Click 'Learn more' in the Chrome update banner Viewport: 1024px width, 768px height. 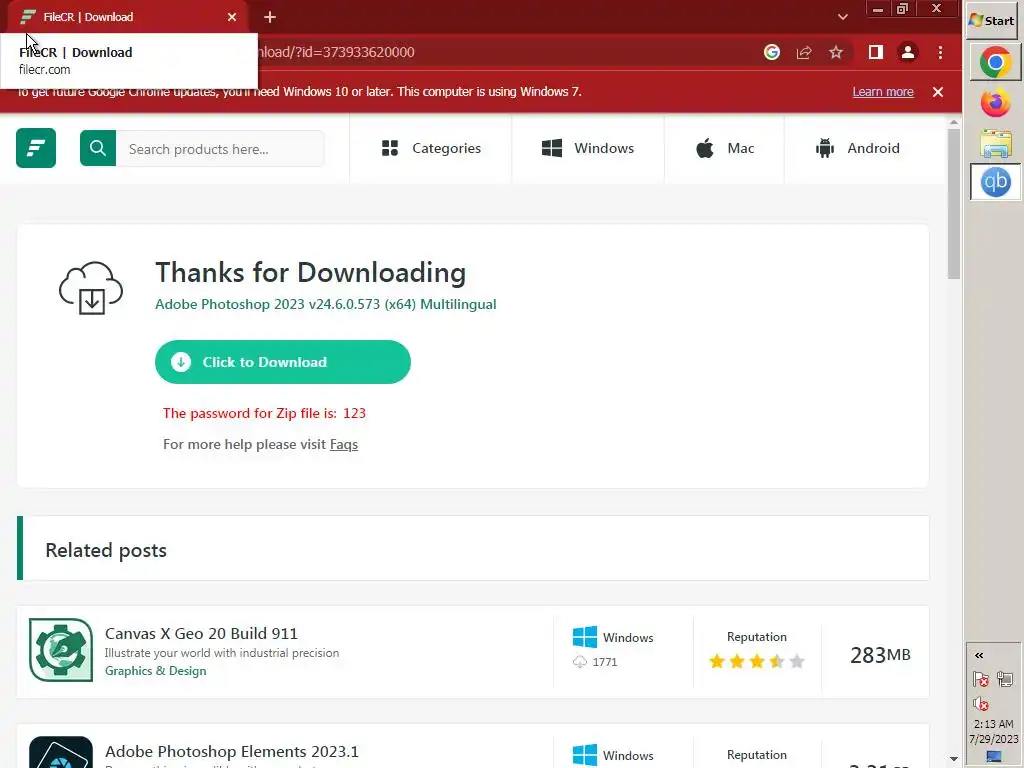883,92
